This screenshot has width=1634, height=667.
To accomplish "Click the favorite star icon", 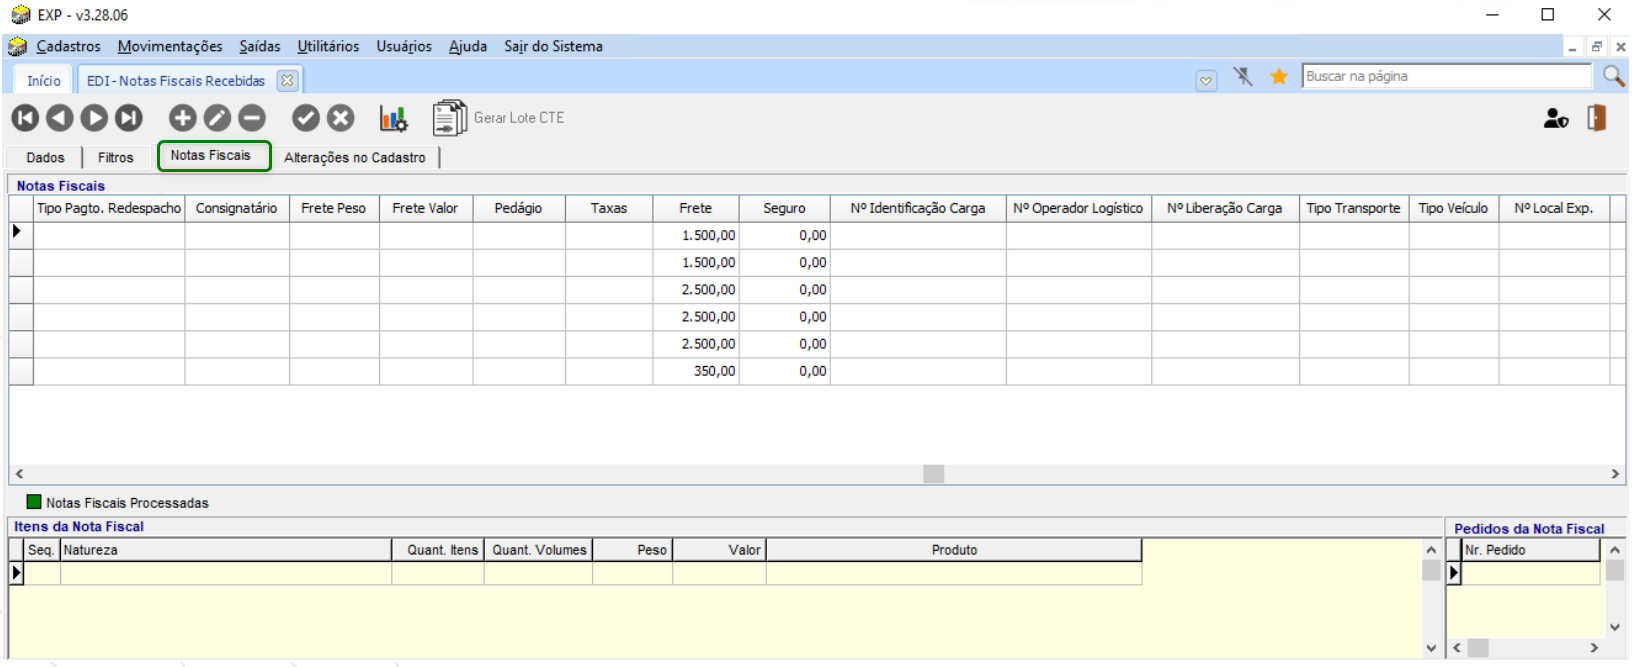I will (x=1278, y=76).
